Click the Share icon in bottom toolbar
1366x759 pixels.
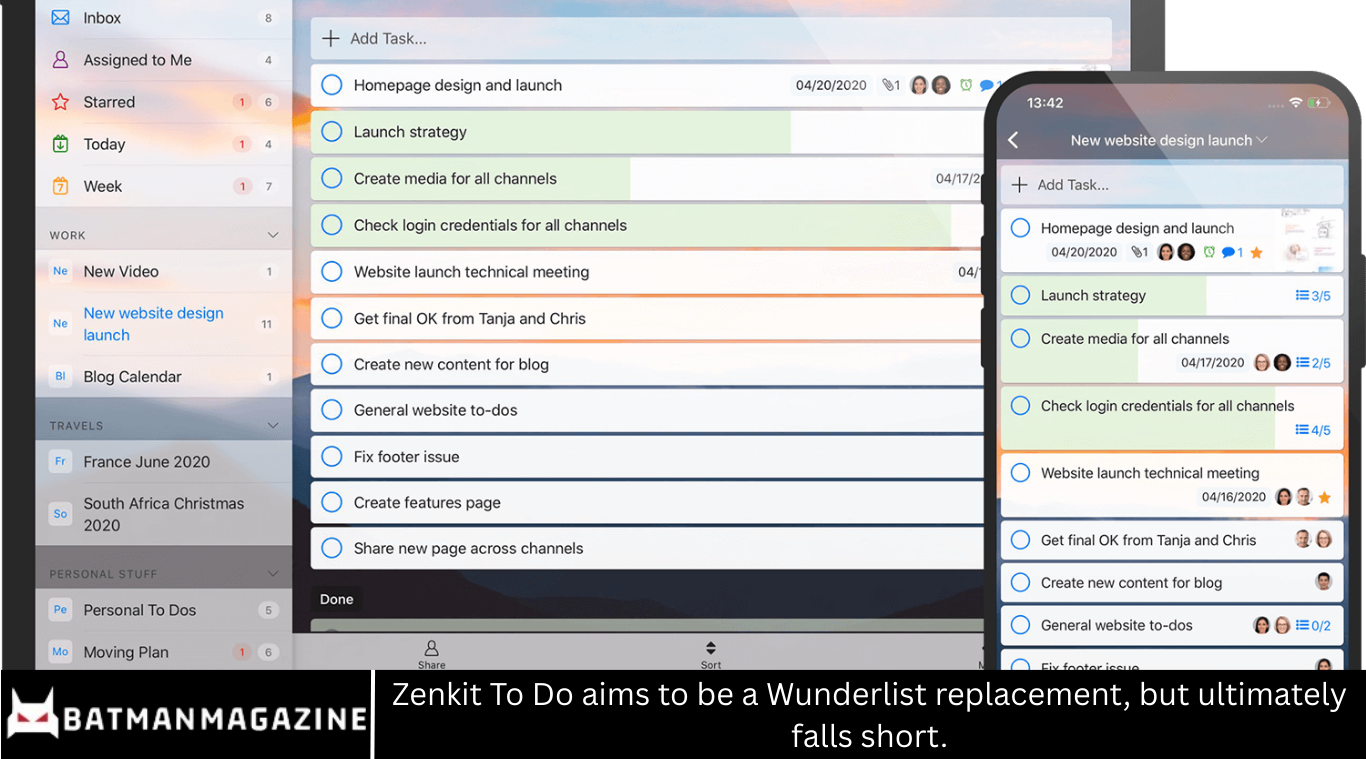(431, 649)
